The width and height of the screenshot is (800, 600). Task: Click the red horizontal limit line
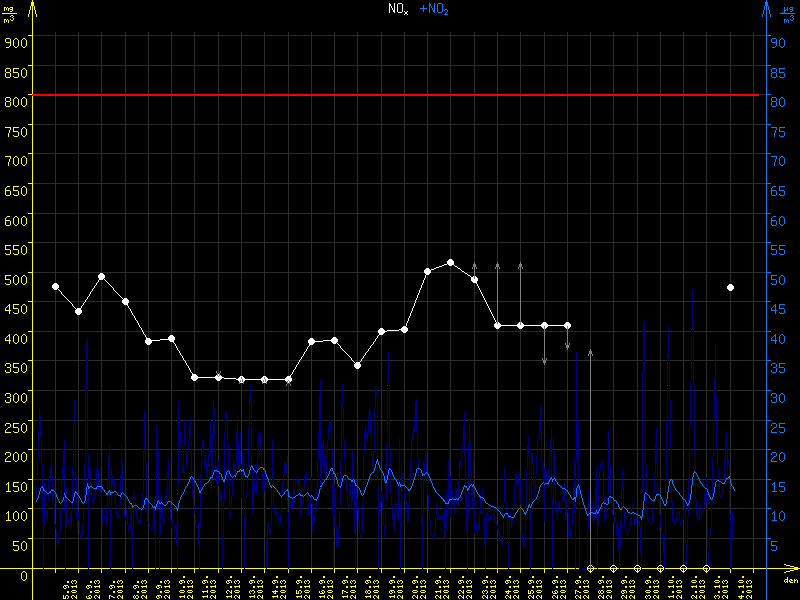(400, 95)
